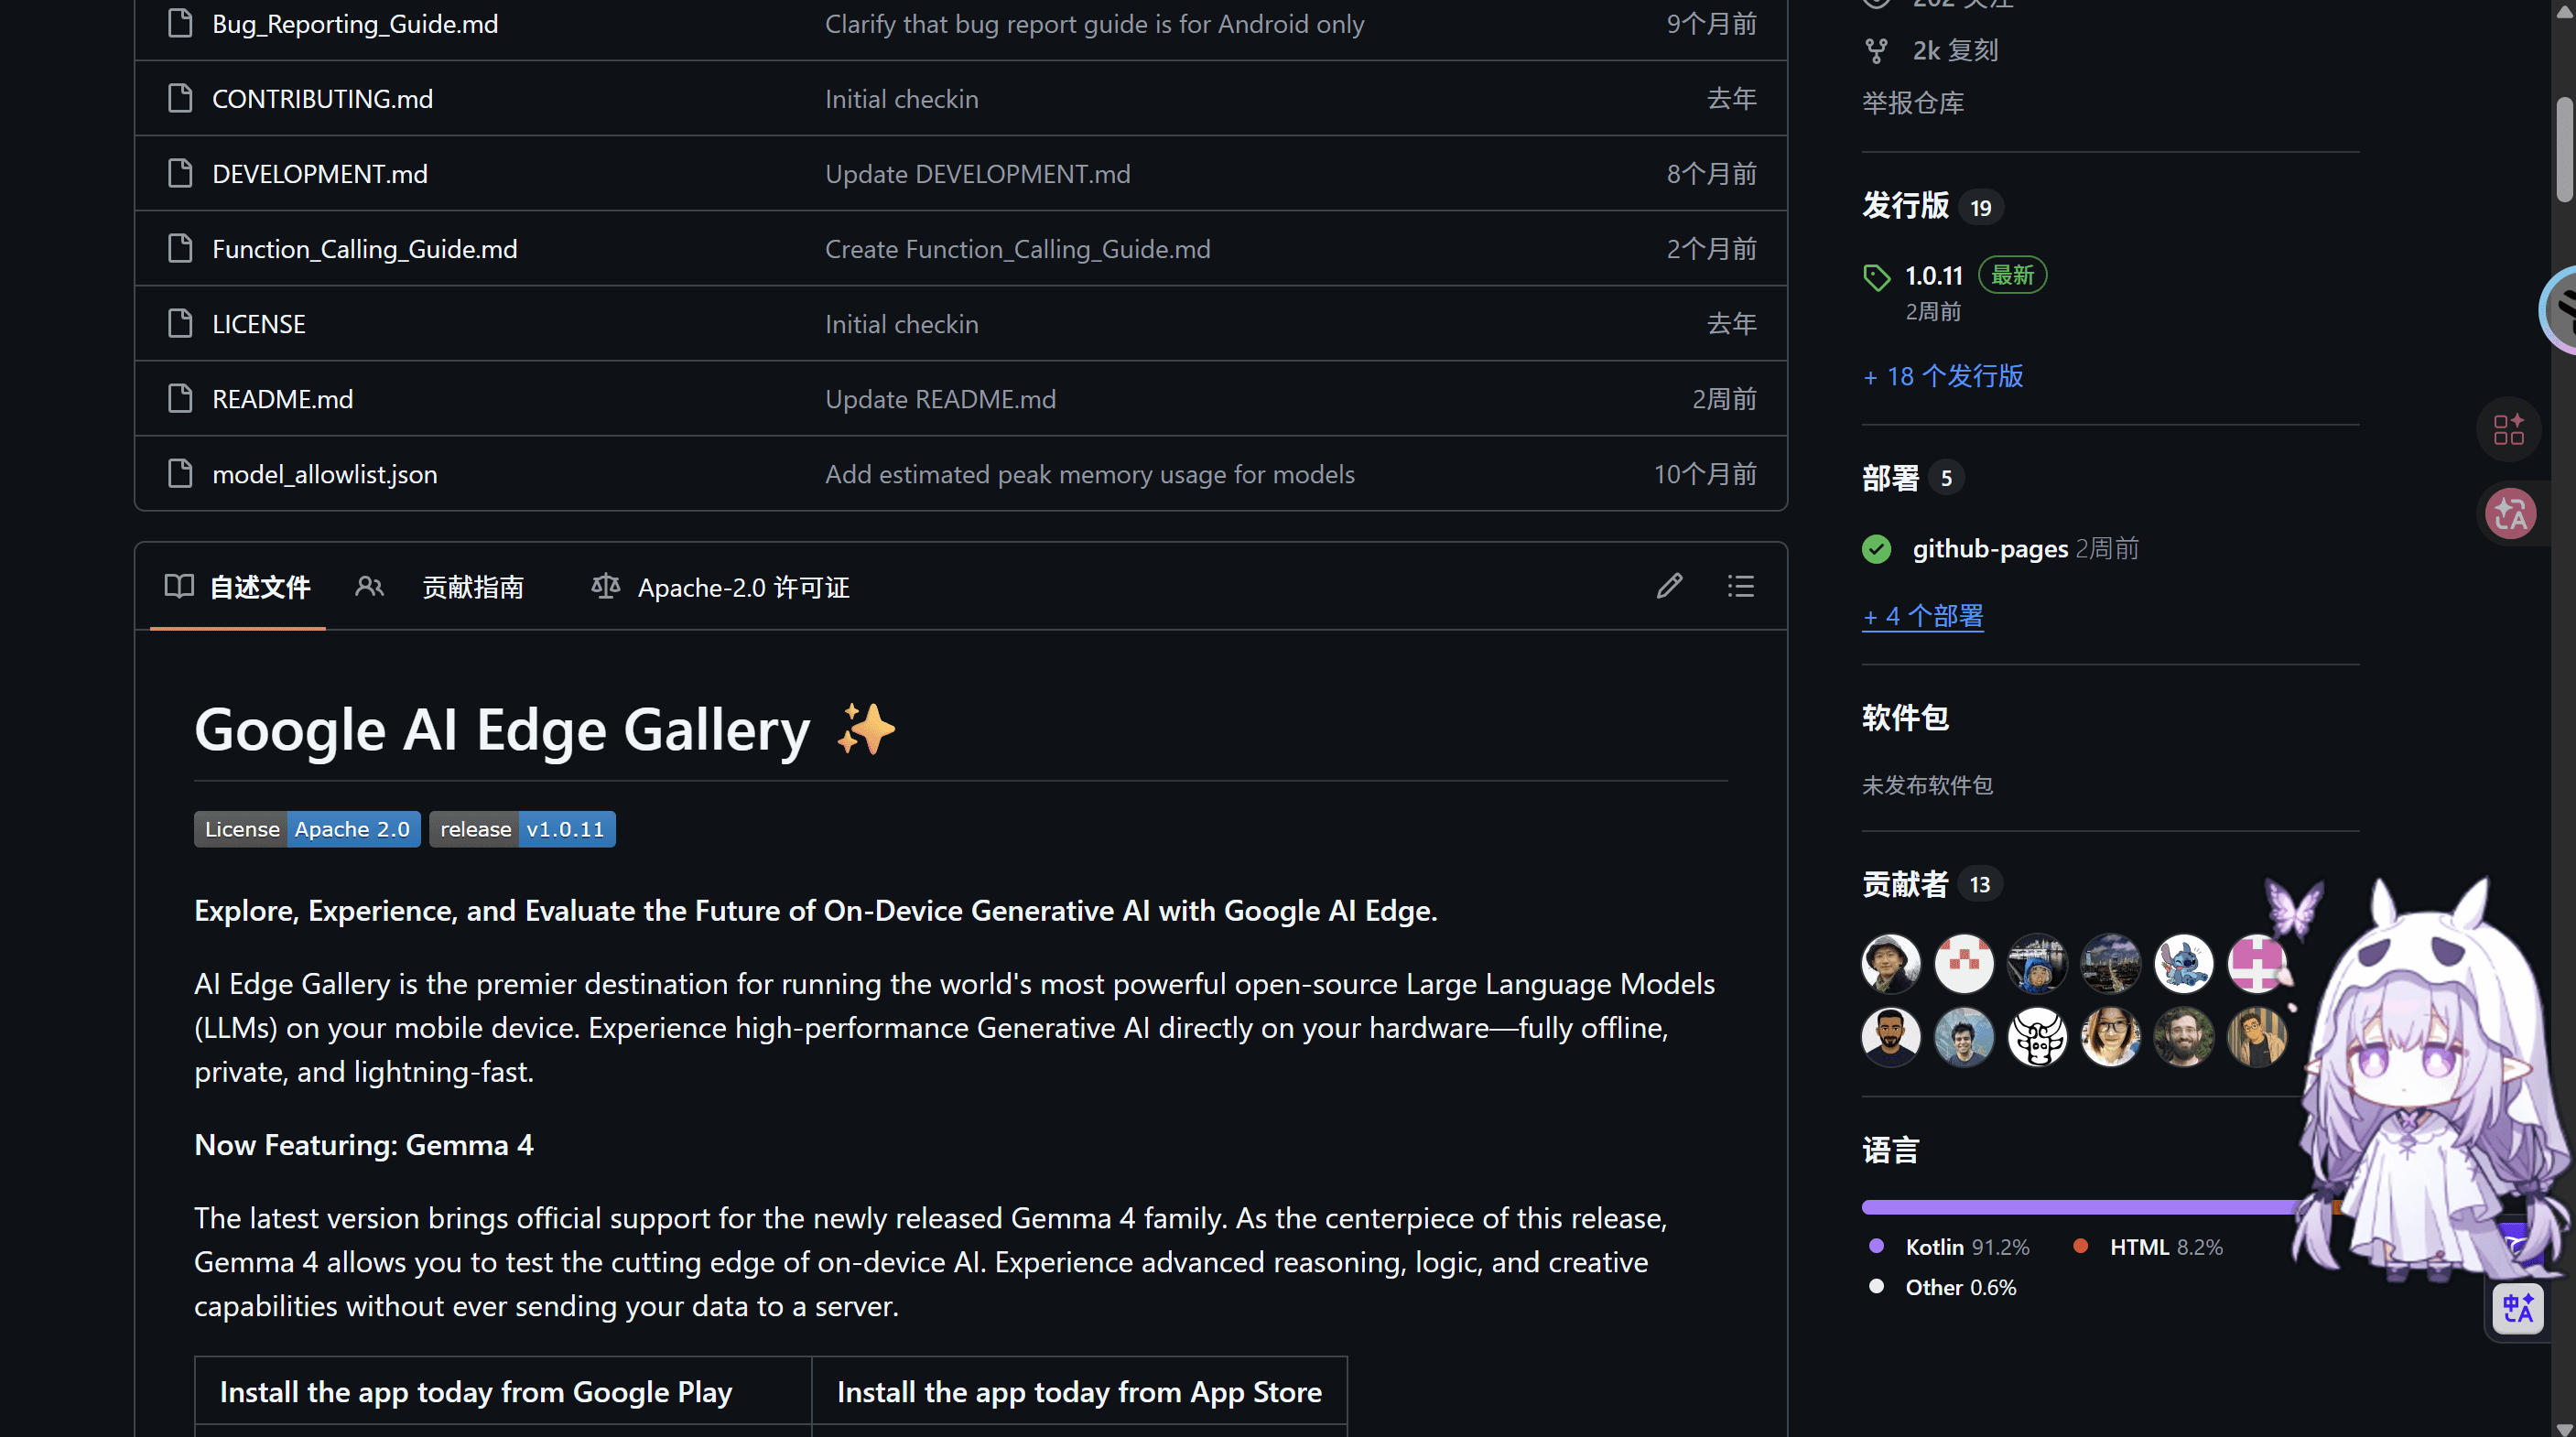2576x1437 pixels.
Task: Click the pink round translate extension icon
Action: [2510, 514]
